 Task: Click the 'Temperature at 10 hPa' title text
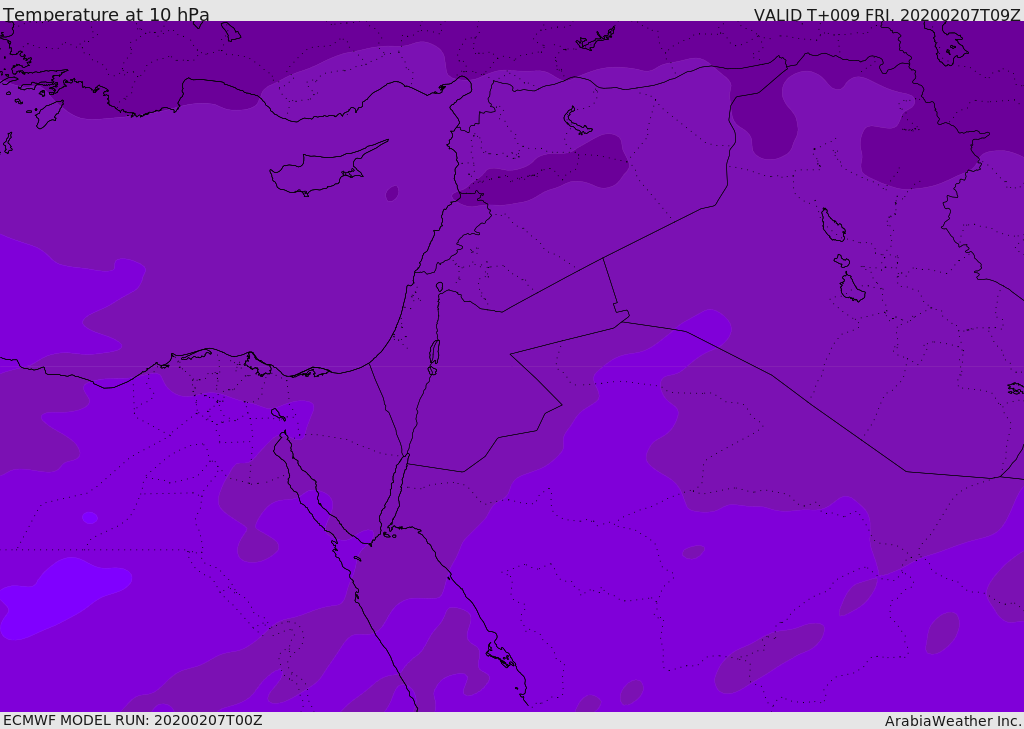(x=106, y=14)
